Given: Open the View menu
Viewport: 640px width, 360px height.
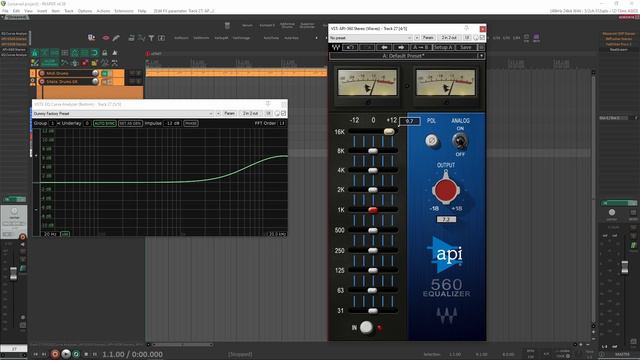Looking at the screenshot, I should tap(29, 11).
